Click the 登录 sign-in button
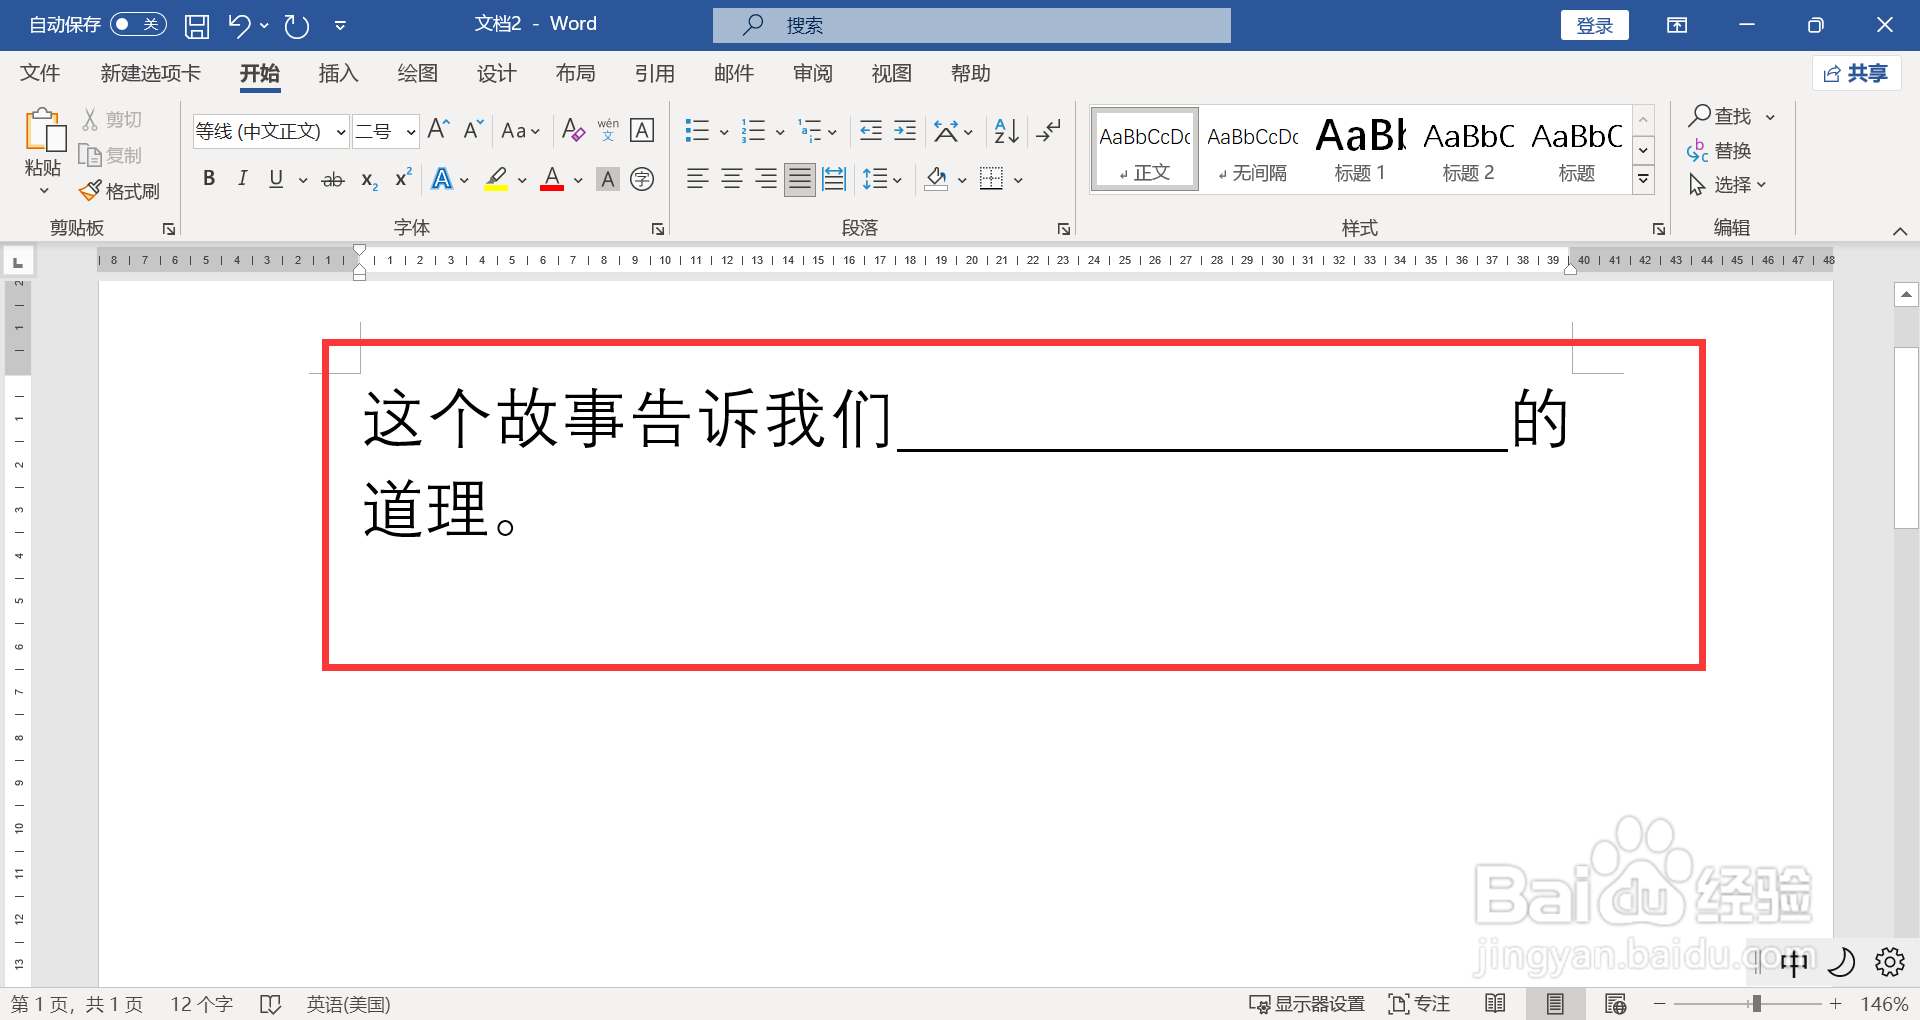Image resolution: width=1920 pixels, height=1020 pixels. tap(1594, 24)
